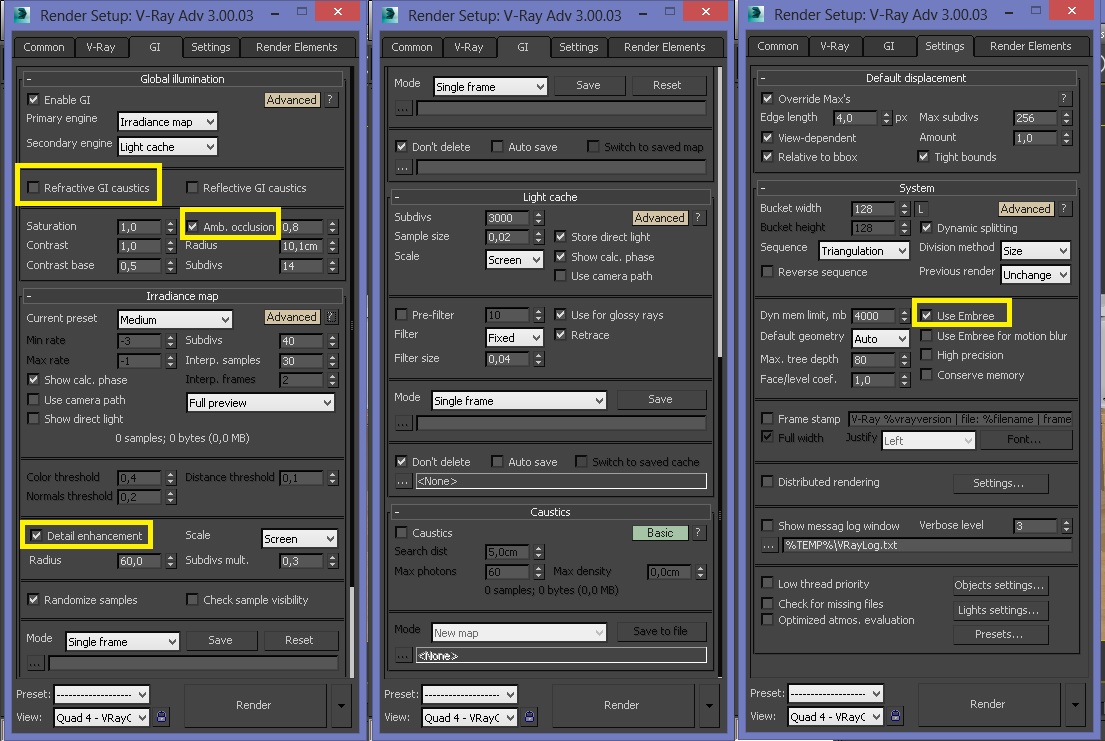This screenshot has width=1105, height=741.
Task: Open help '?' for Caustics rollout
Action: coord(698,533)
